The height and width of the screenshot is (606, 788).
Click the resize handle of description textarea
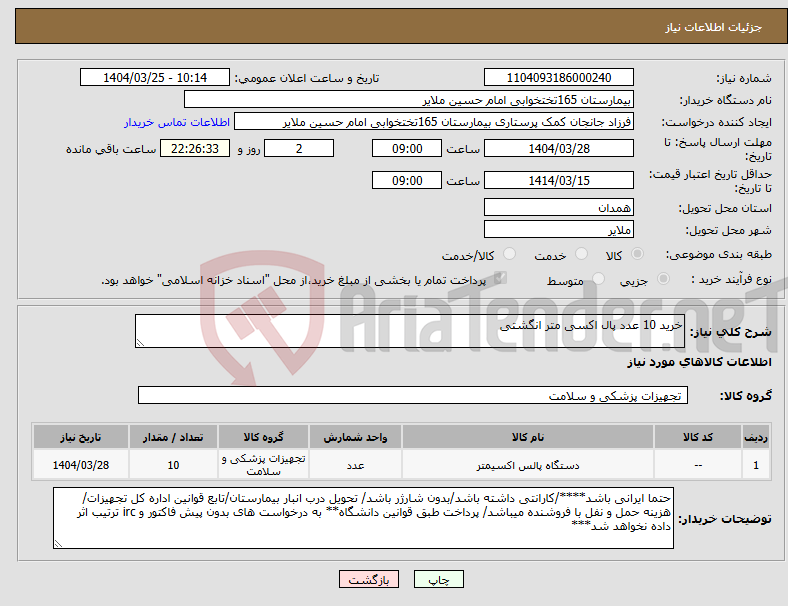pos(140,343)
